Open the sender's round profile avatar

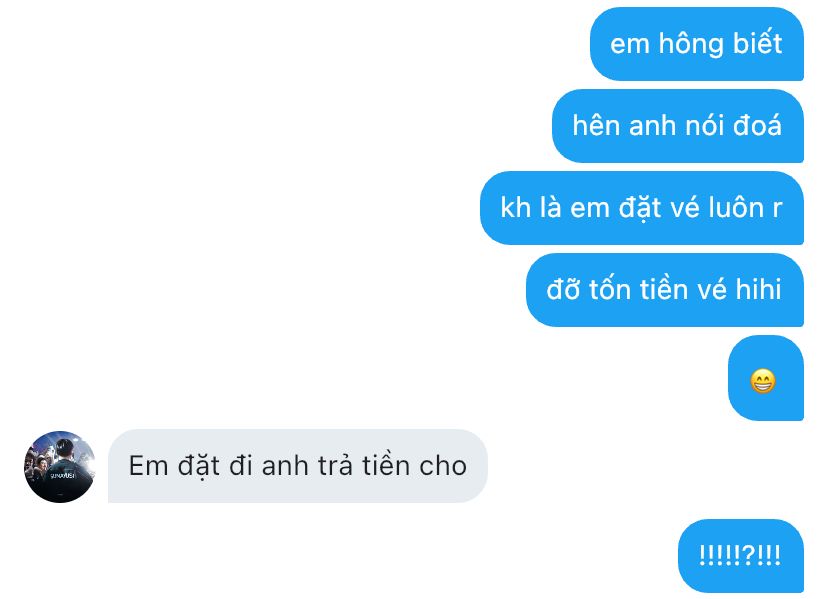coord(60,466)
